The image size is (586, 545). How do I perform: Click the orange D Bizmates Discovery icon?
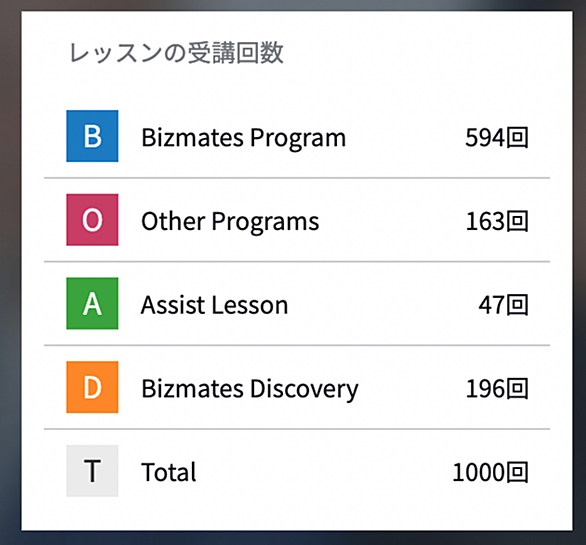pos(92,387)
